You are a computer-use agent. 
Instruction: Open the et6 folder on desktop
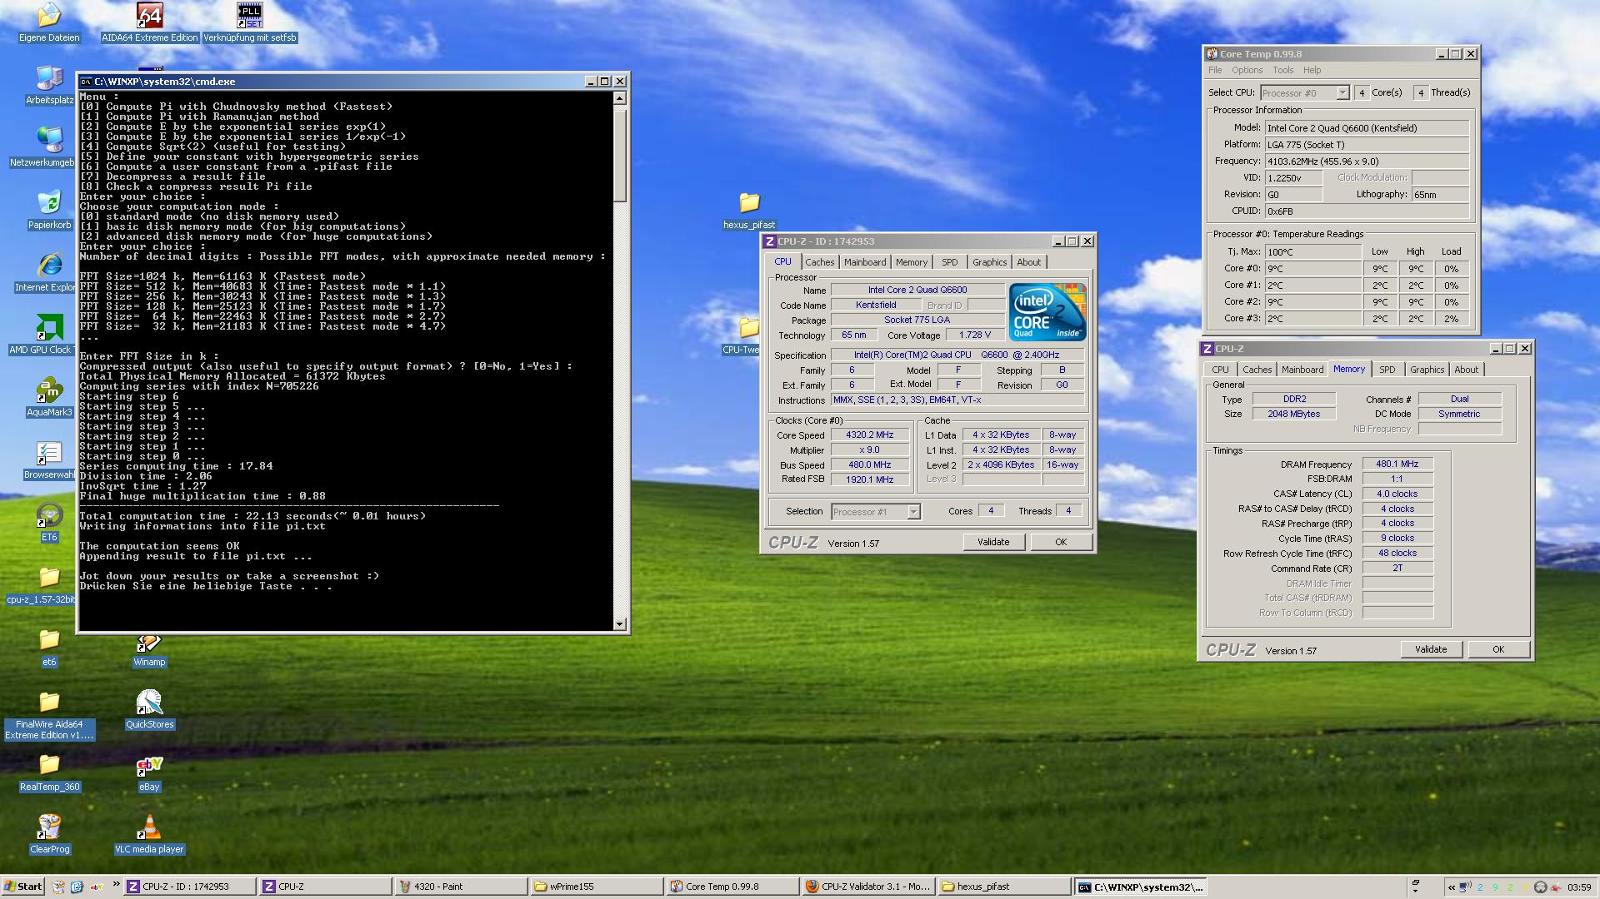click(49, 640)
